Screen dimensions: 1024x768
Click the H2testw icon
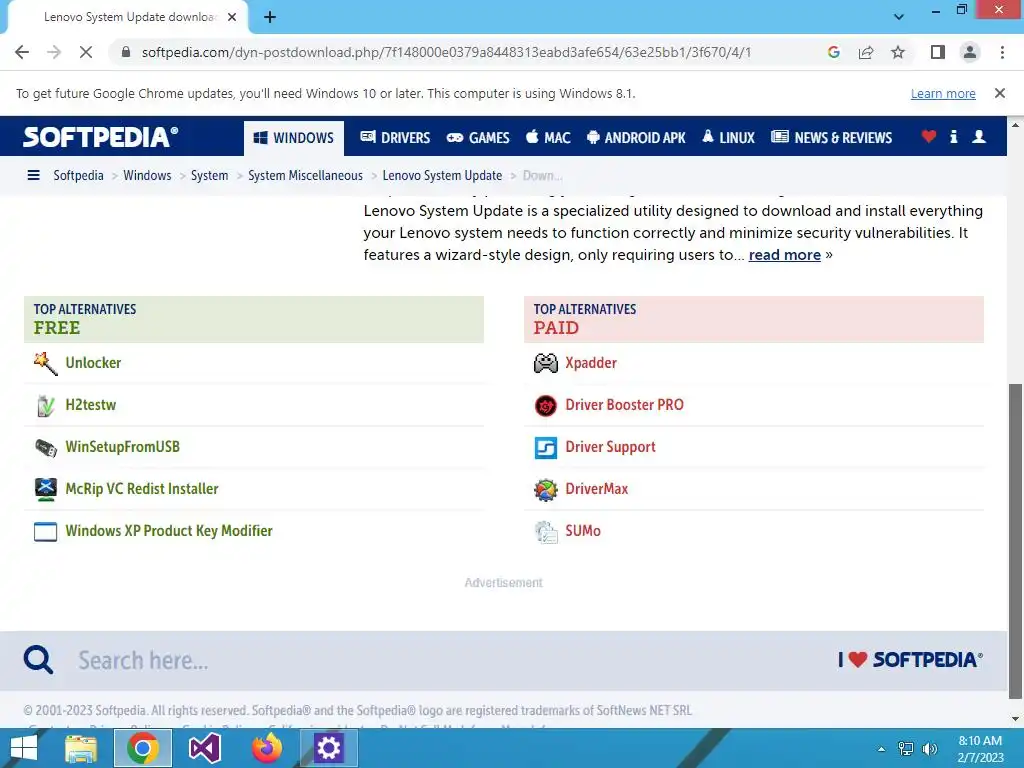[x=46, y=406]
